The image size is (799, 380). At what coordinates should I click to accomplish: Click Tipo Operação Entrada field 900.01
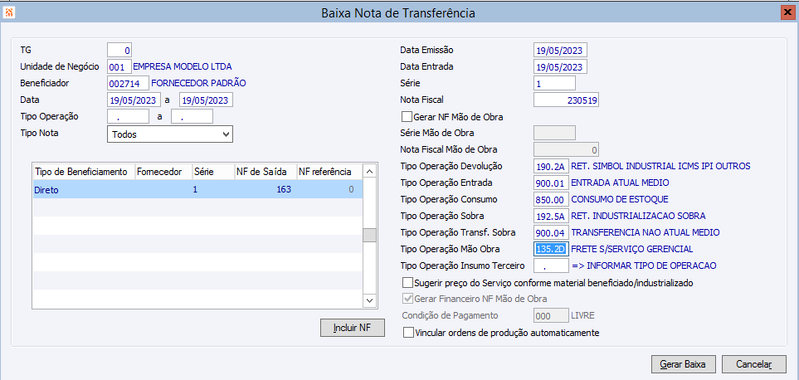pos(550,183)
